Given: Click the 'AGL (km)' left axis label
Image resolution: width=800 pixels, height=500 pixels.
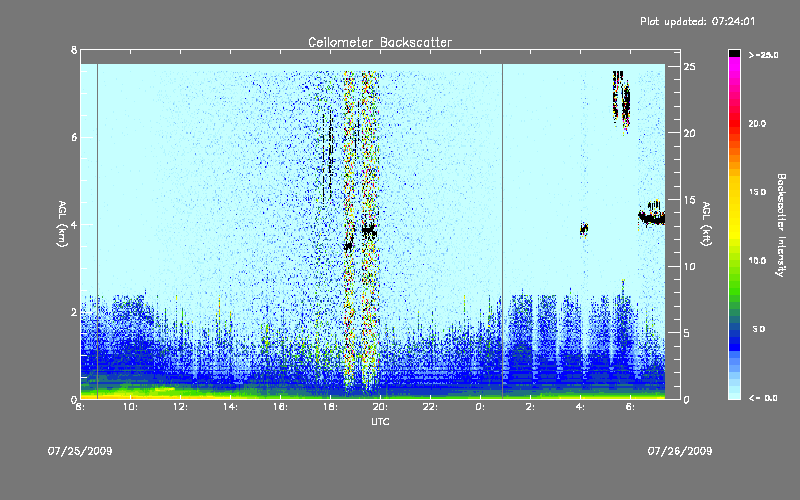Looking at the screenshot, I should (x=62, y=224).
